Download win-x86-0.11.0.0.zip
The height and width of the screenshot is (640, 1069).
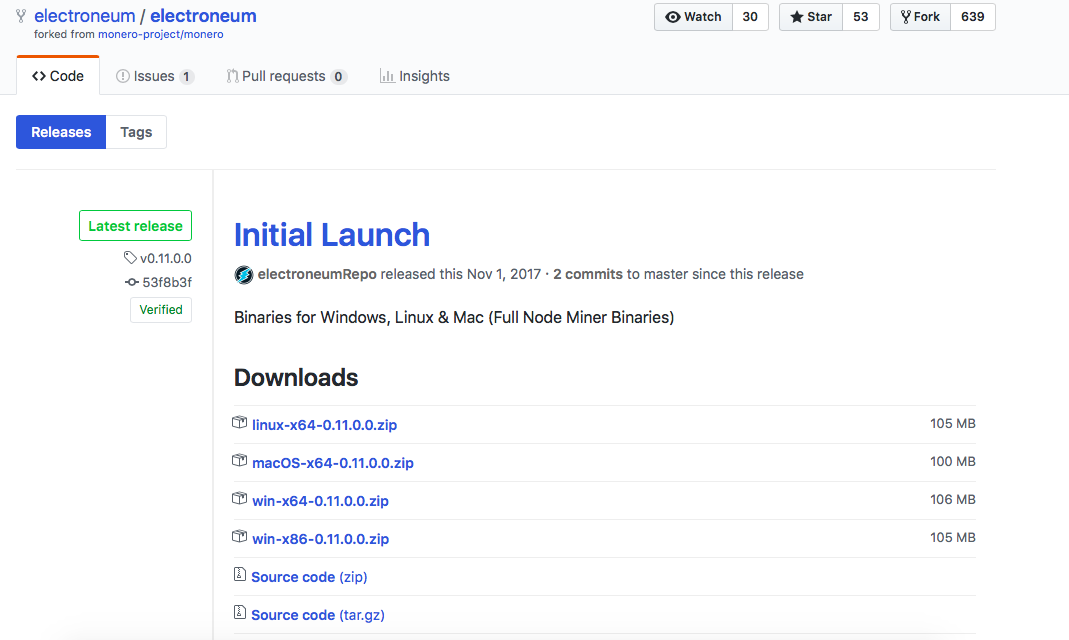[x=320, y=539]
